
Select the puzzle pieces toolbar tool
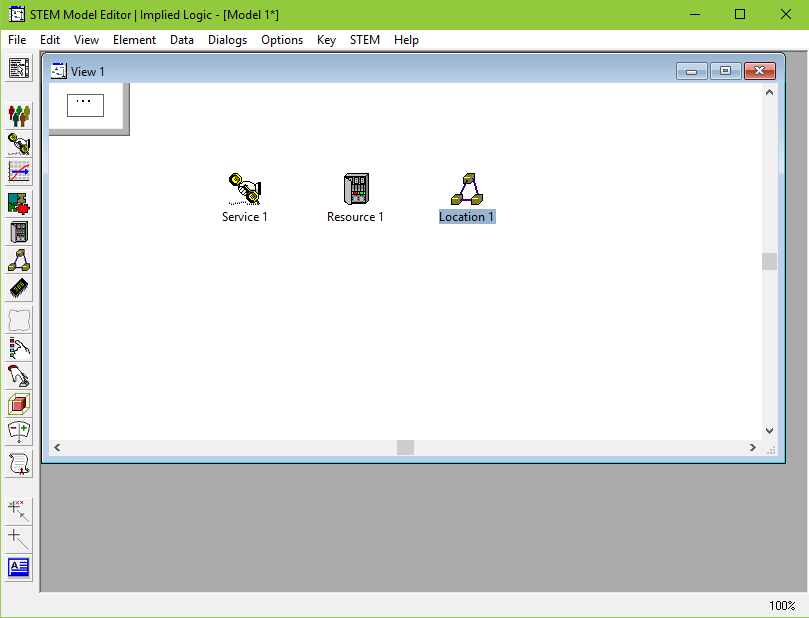coord(19,204)
